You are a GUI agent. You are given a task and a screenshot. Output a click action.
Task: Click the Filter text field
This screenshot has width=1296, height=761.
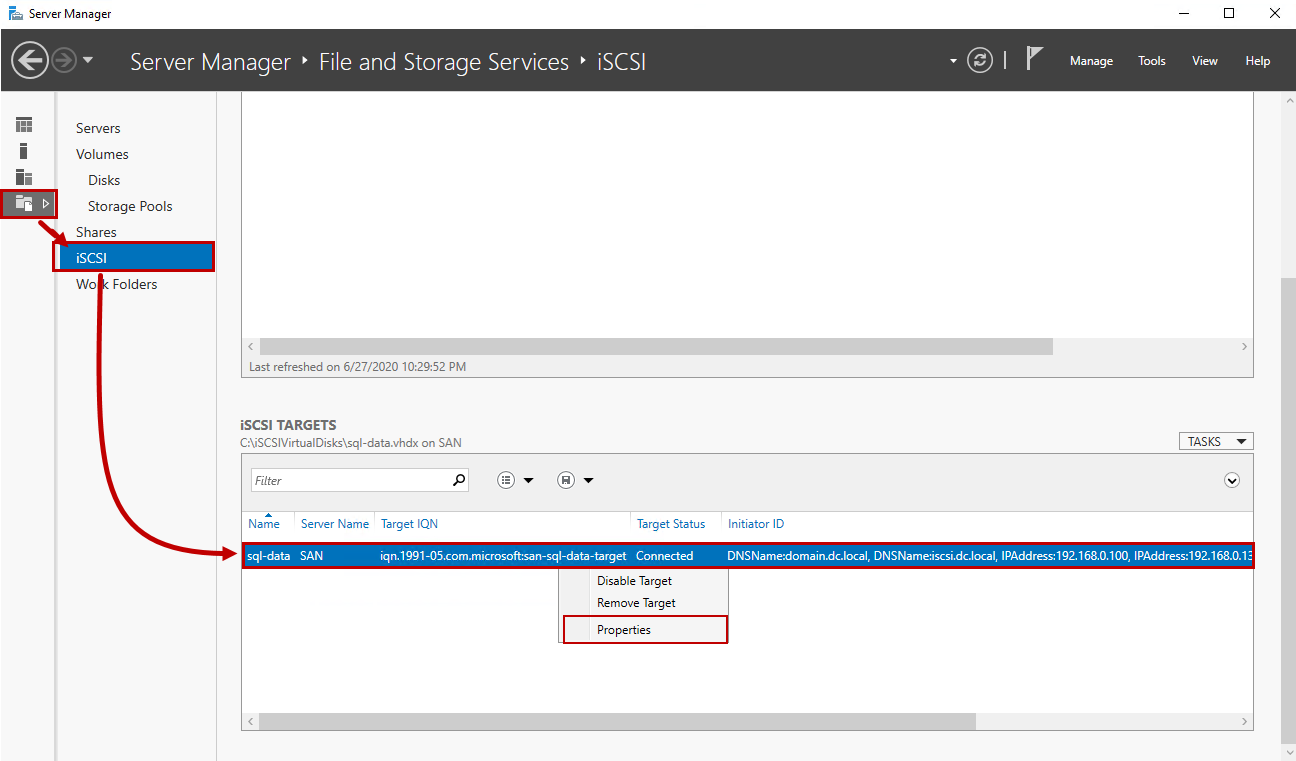(350, 481)
